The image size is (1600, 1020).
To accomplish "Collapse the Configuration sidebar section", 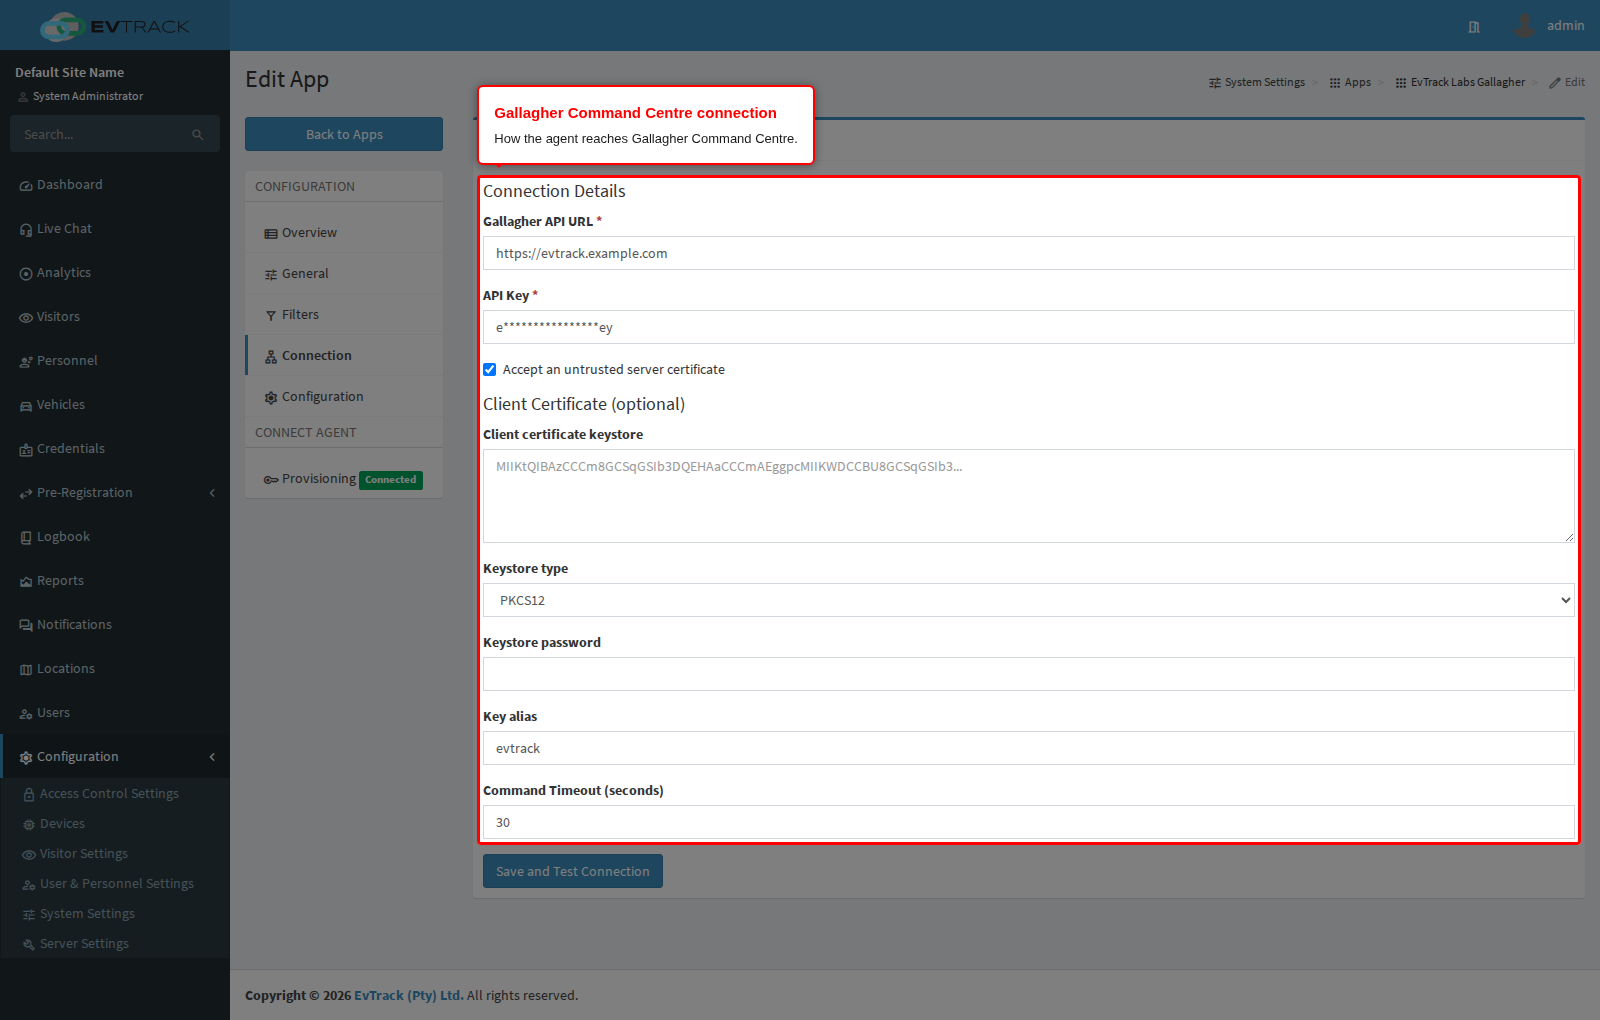I will 212,757.
